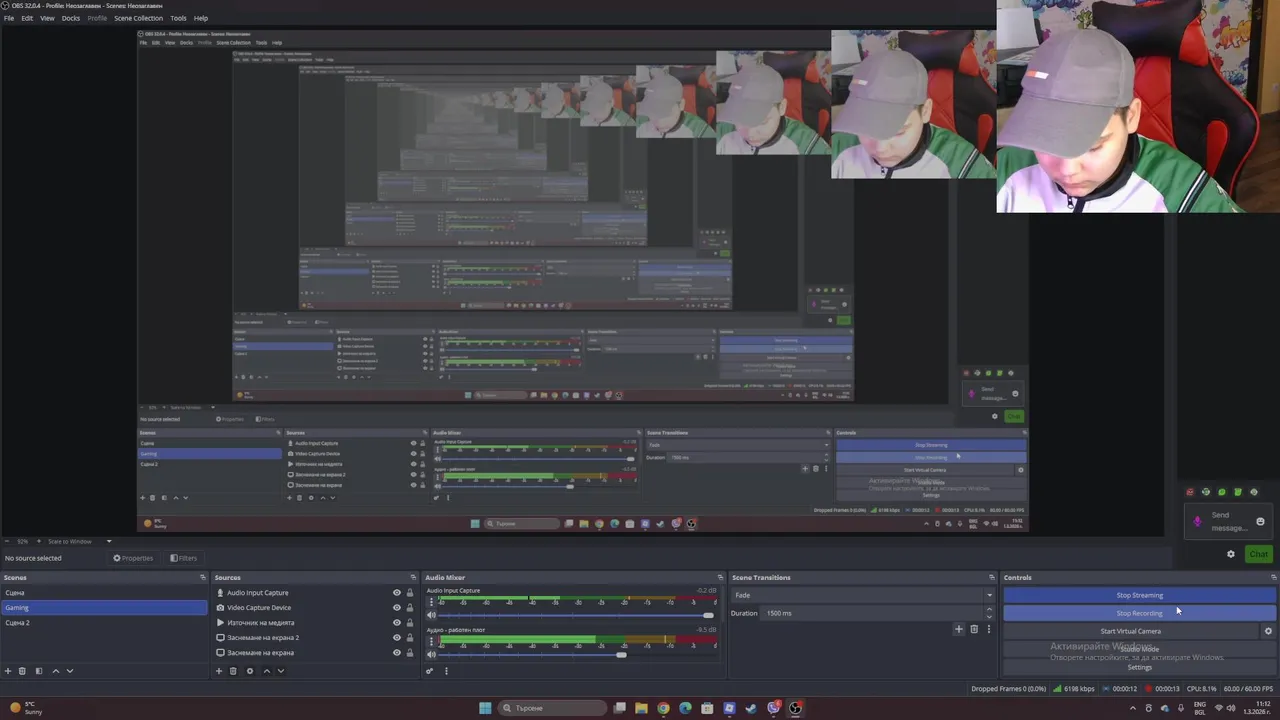Increase transition duration with up arrow
The height and width of the screenshot is (720, 1280).
989,609
